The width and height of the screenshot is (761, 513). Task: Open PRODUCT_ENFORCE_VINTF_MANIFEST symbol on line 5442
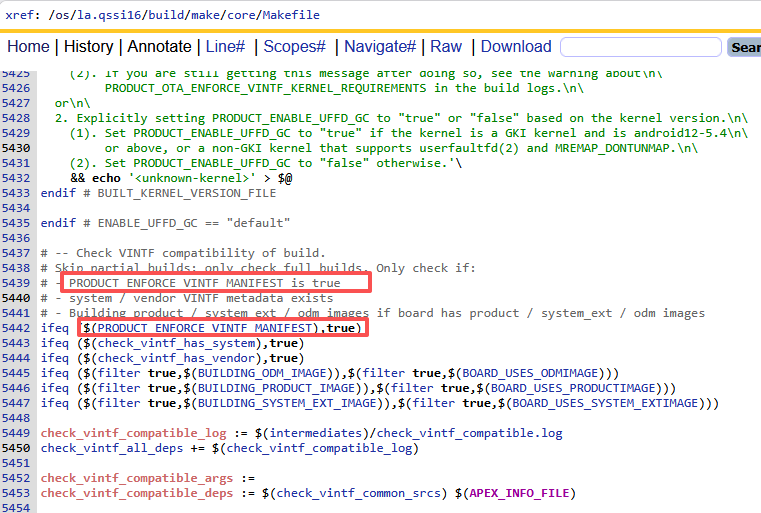[x=204, y=329]
